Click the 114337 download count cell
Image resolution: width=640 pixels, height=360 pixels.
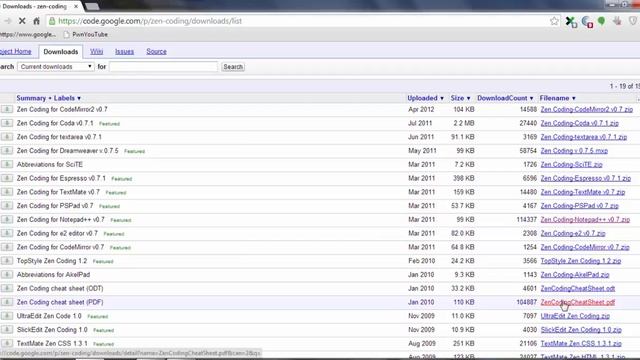527,220
